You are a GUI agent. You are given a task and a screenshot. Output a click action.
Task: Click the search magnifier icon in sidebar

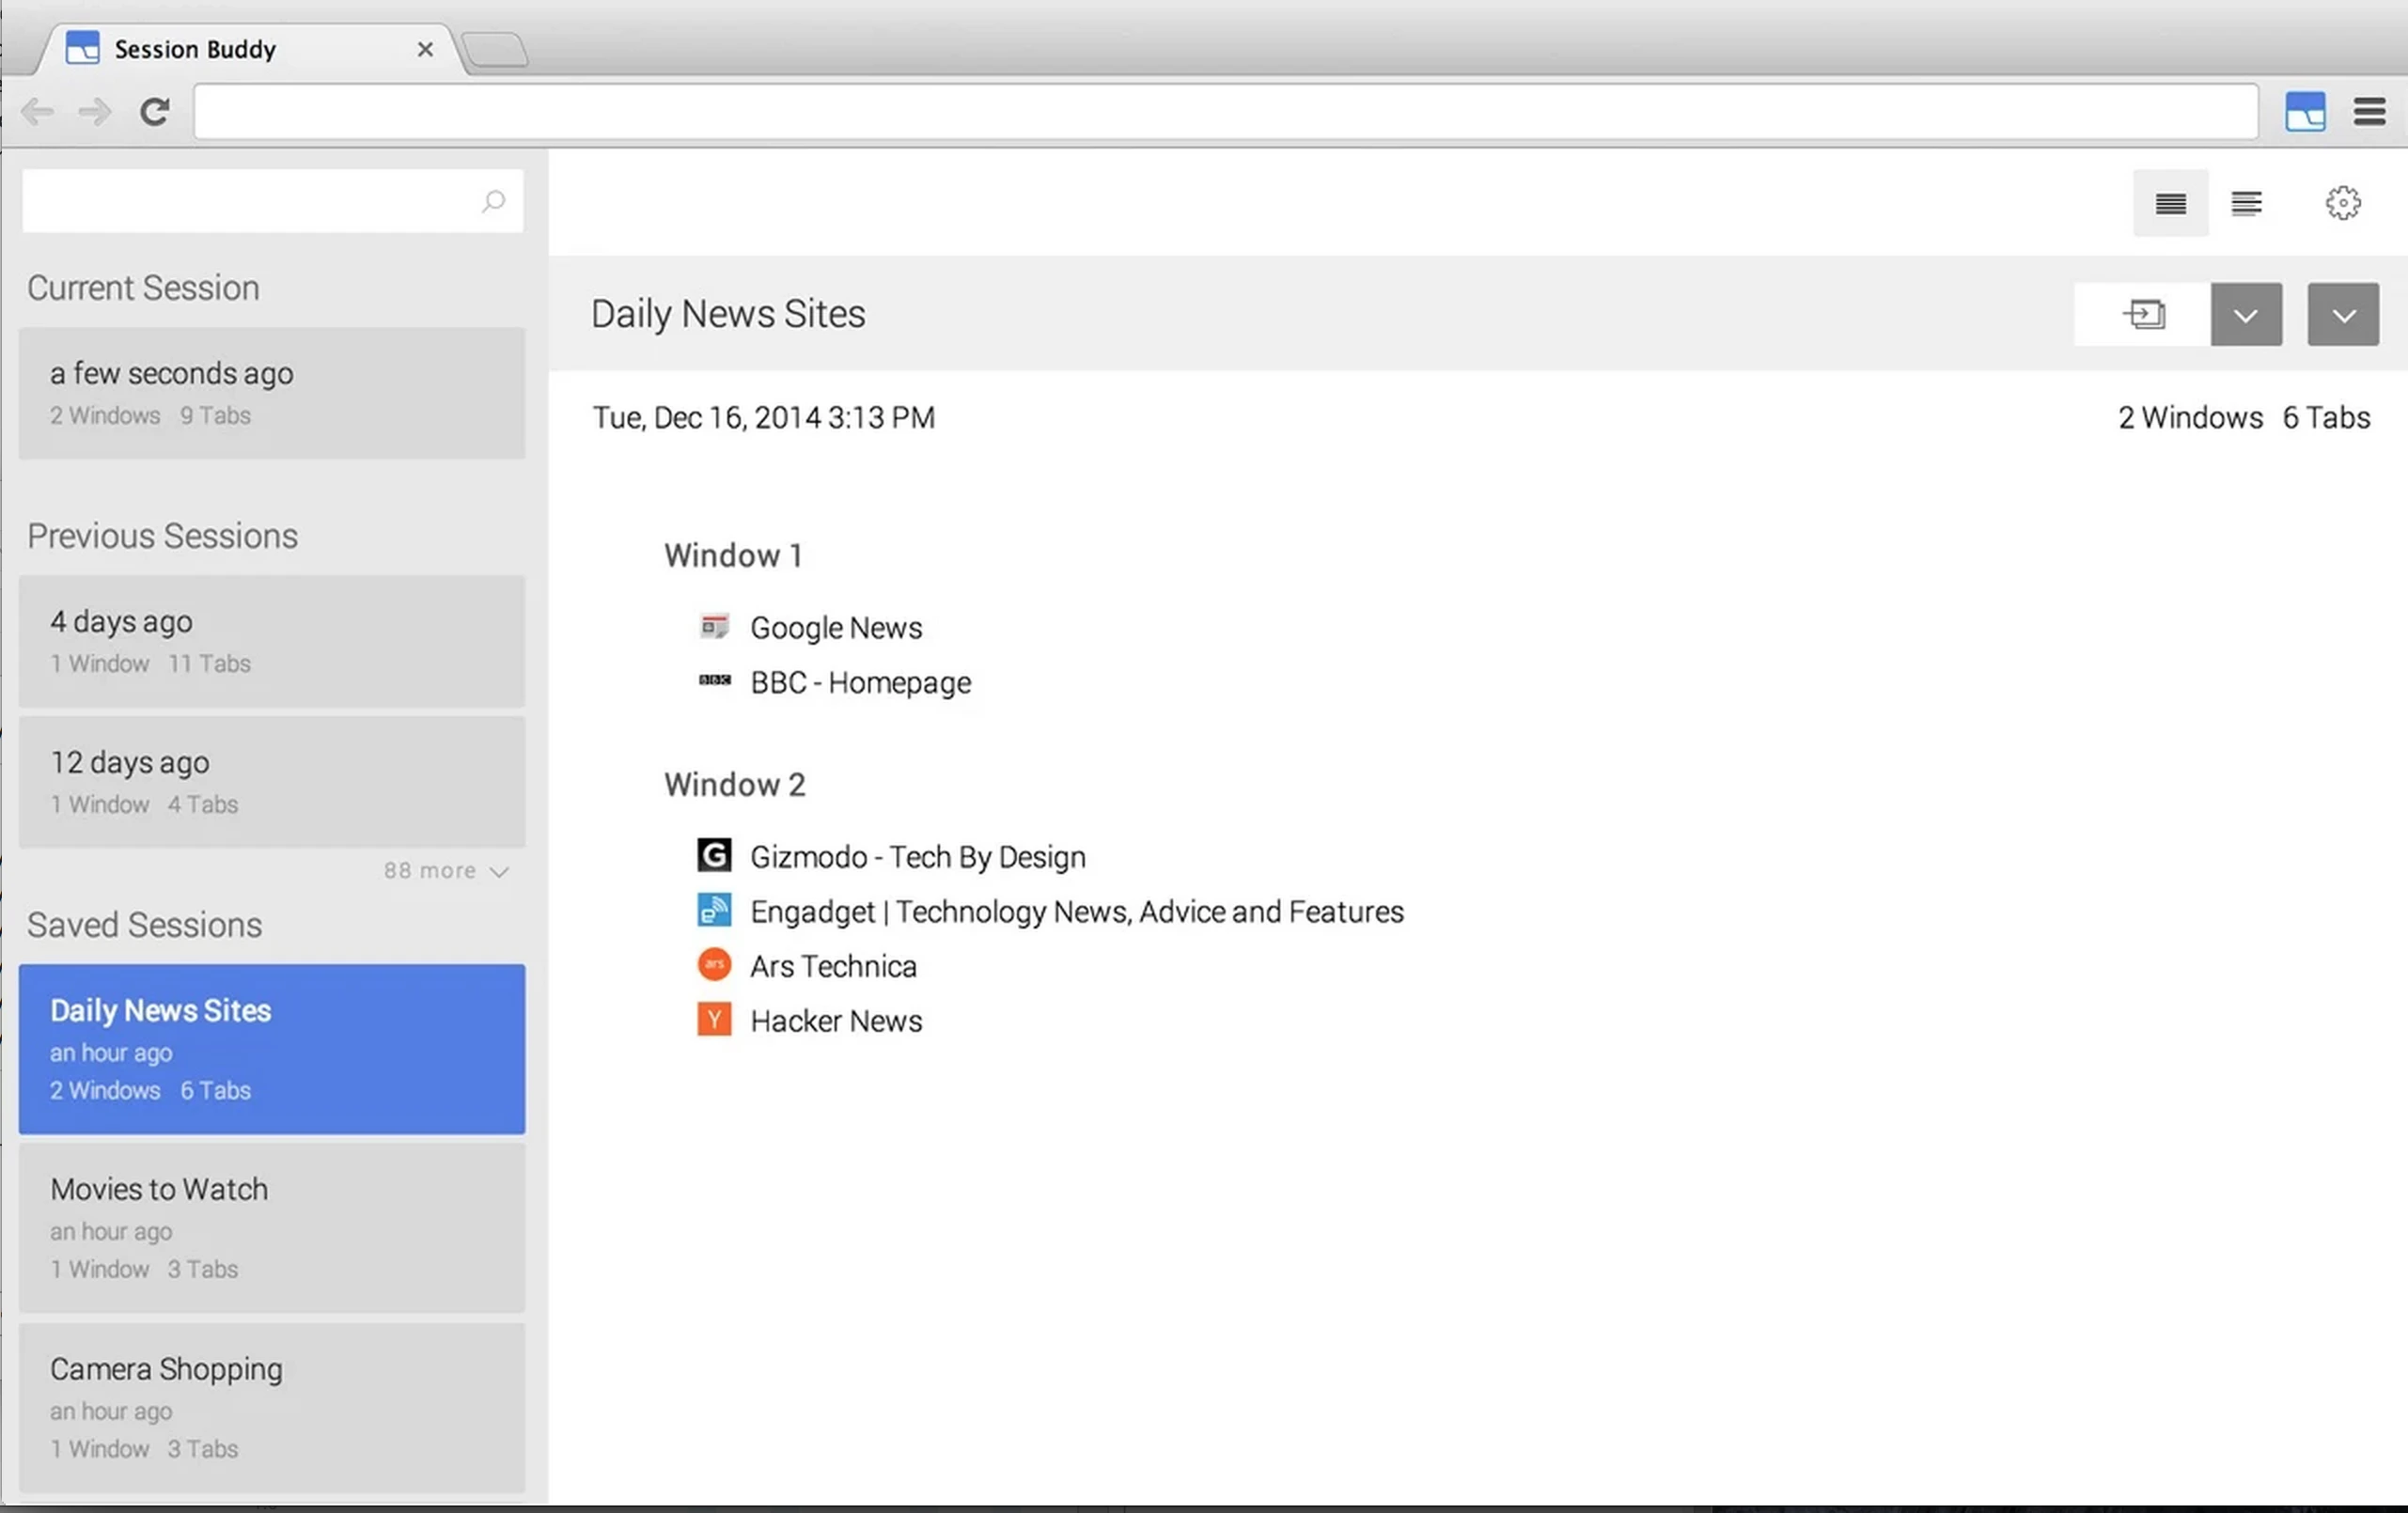pyautogui.click(x=493, y=202)
